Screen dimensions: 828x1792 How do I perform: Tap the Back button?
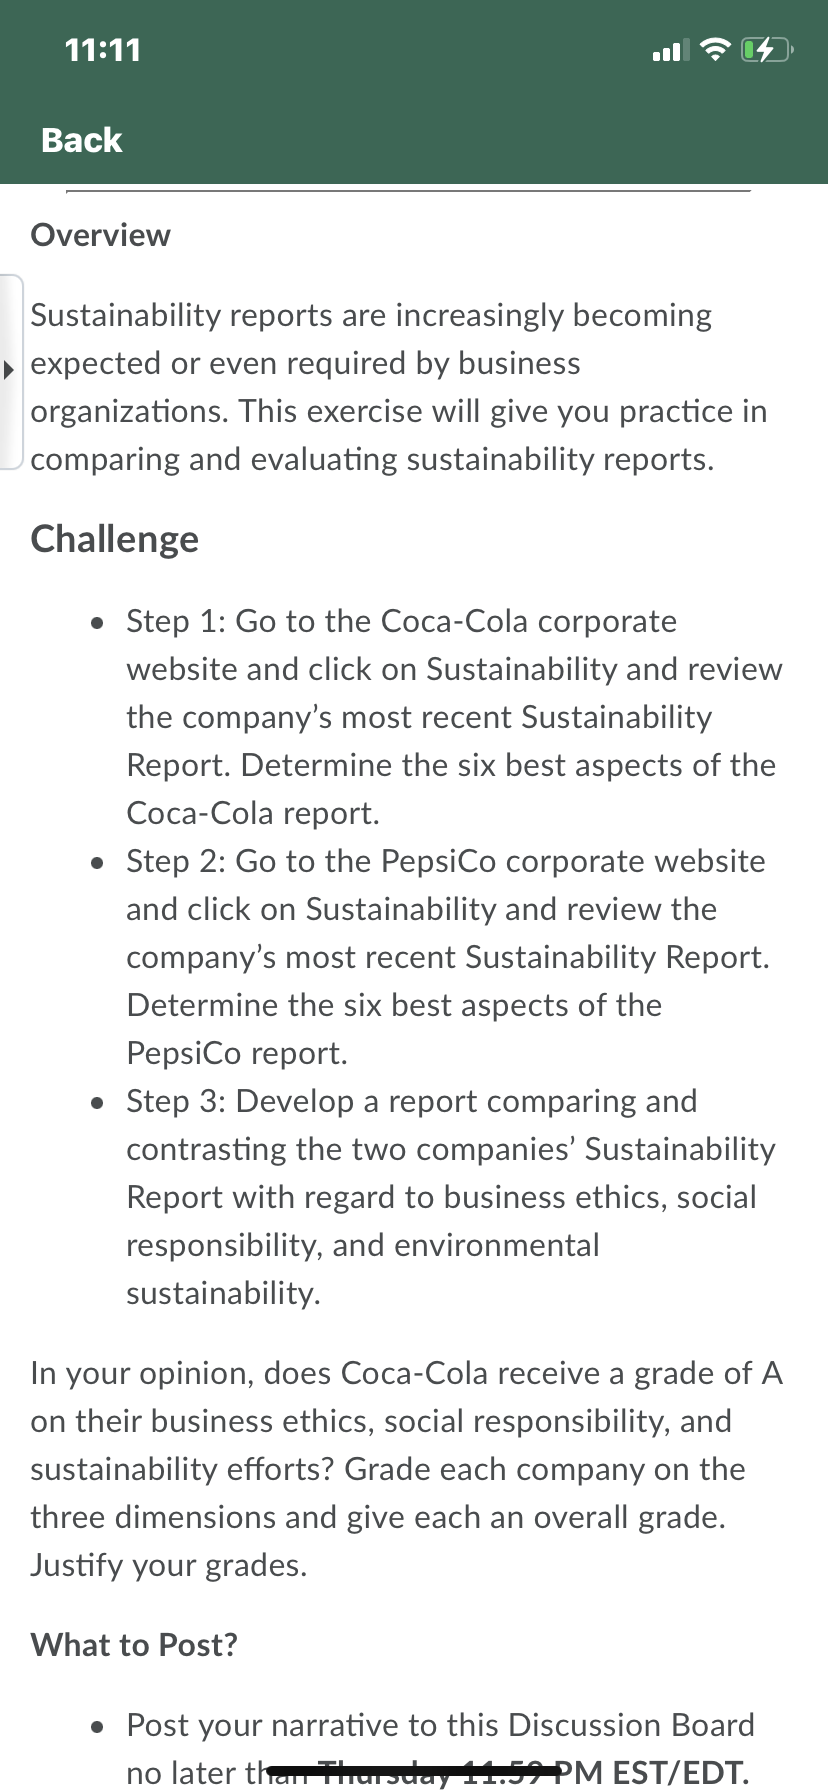click(81, 140)
